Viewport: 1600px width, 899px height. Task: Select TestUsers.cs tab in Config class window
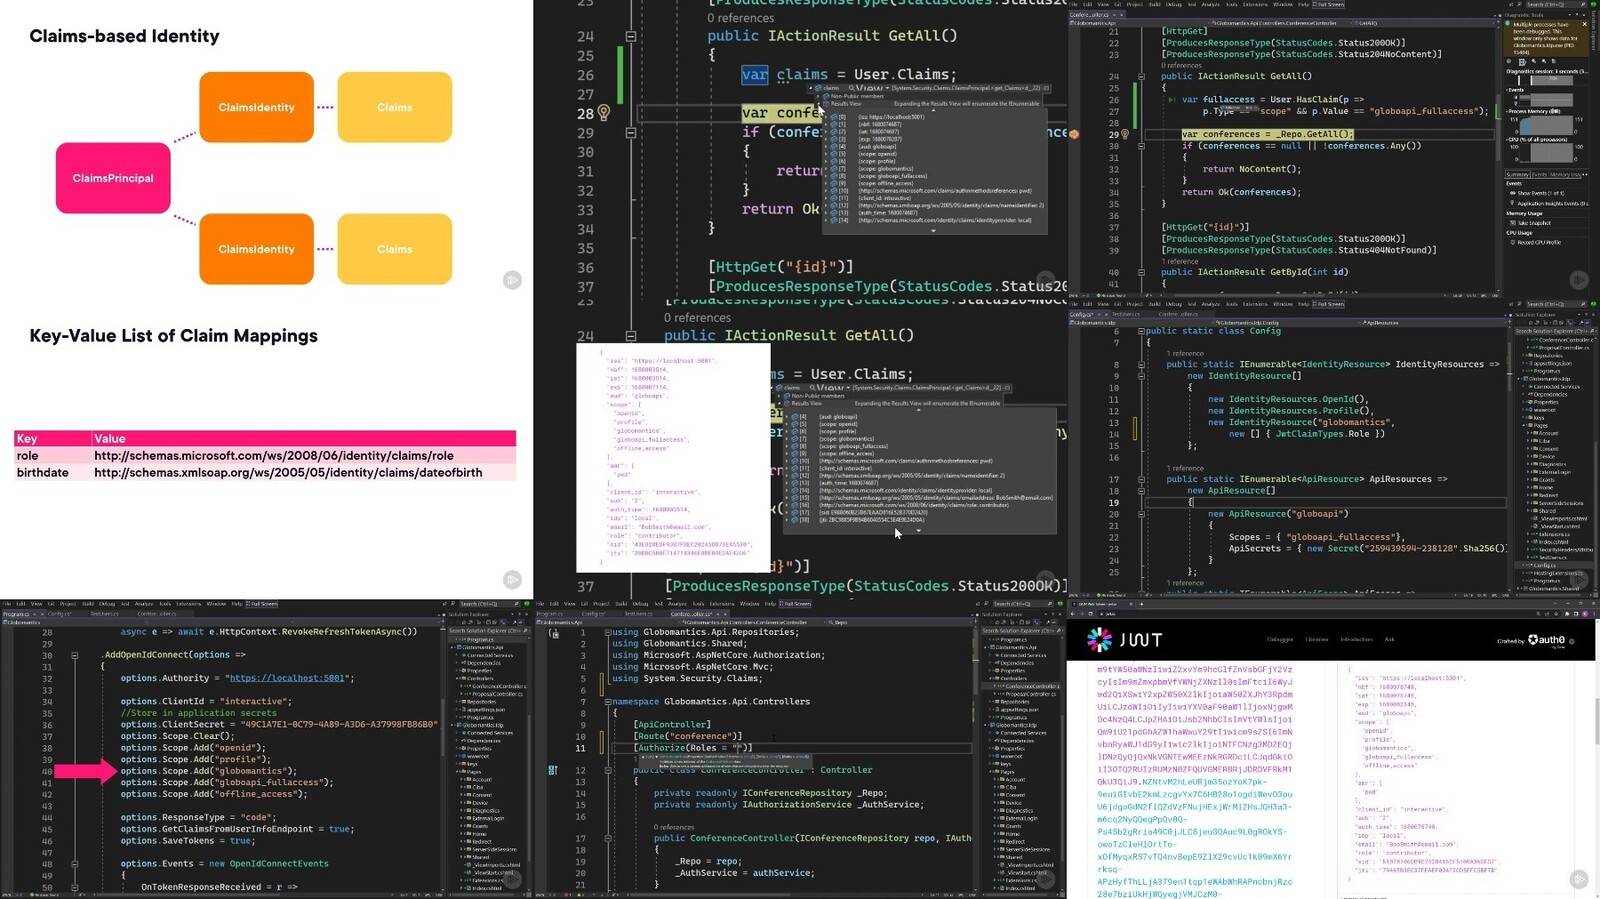click(x=1126, y=314)
